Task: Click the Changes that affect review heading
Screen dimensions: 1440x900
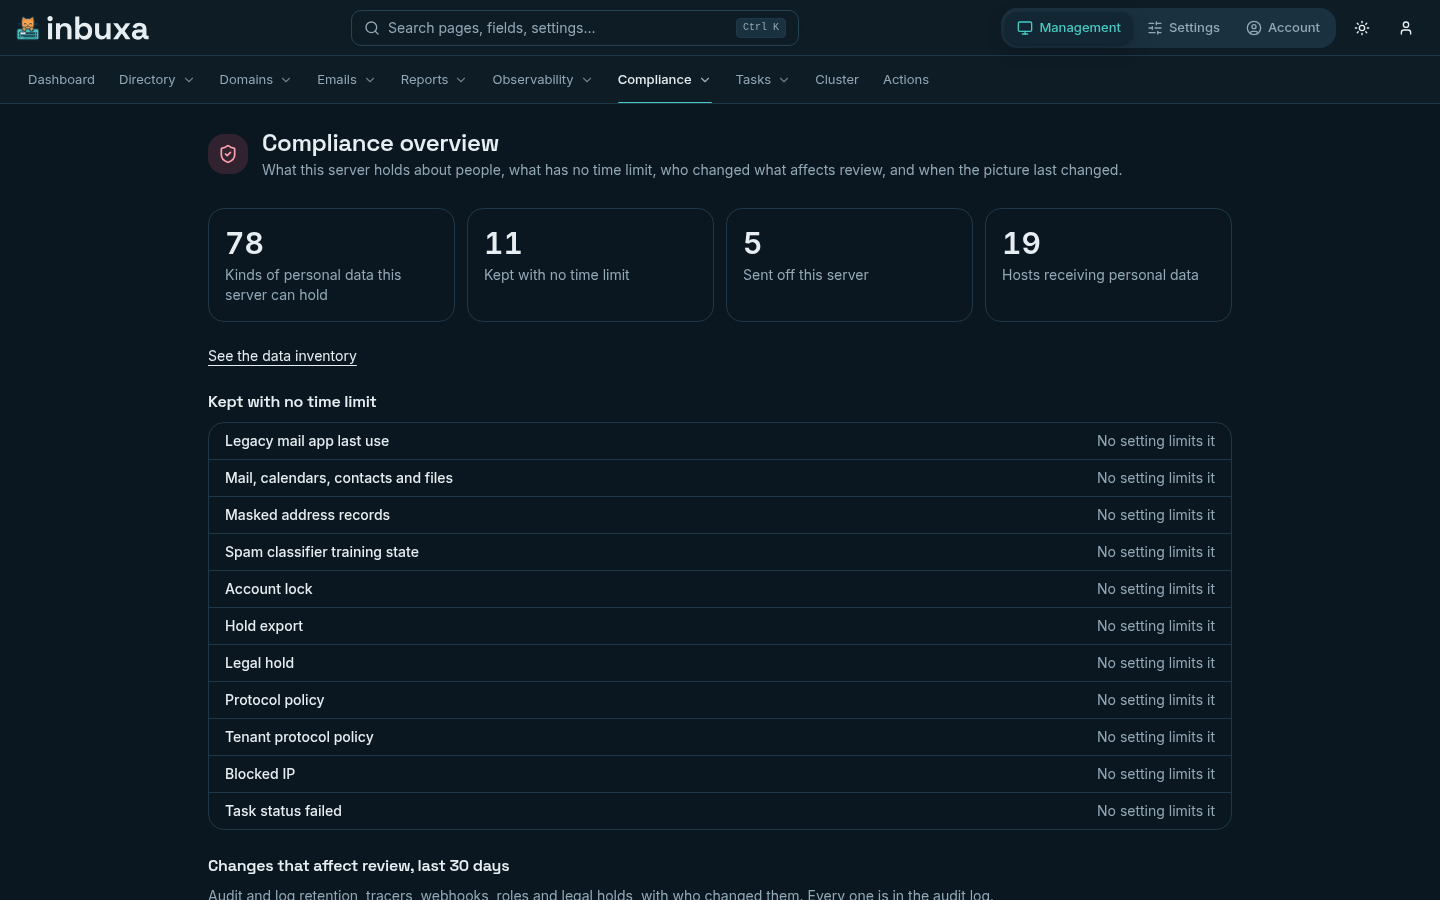Action: [x=359, y=866]
